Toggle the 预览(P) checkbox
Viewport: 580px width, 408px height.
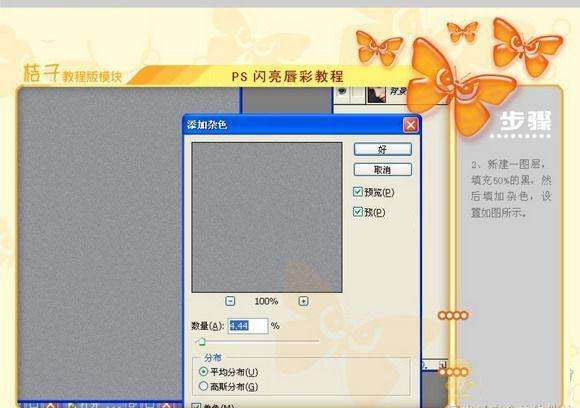358,192
